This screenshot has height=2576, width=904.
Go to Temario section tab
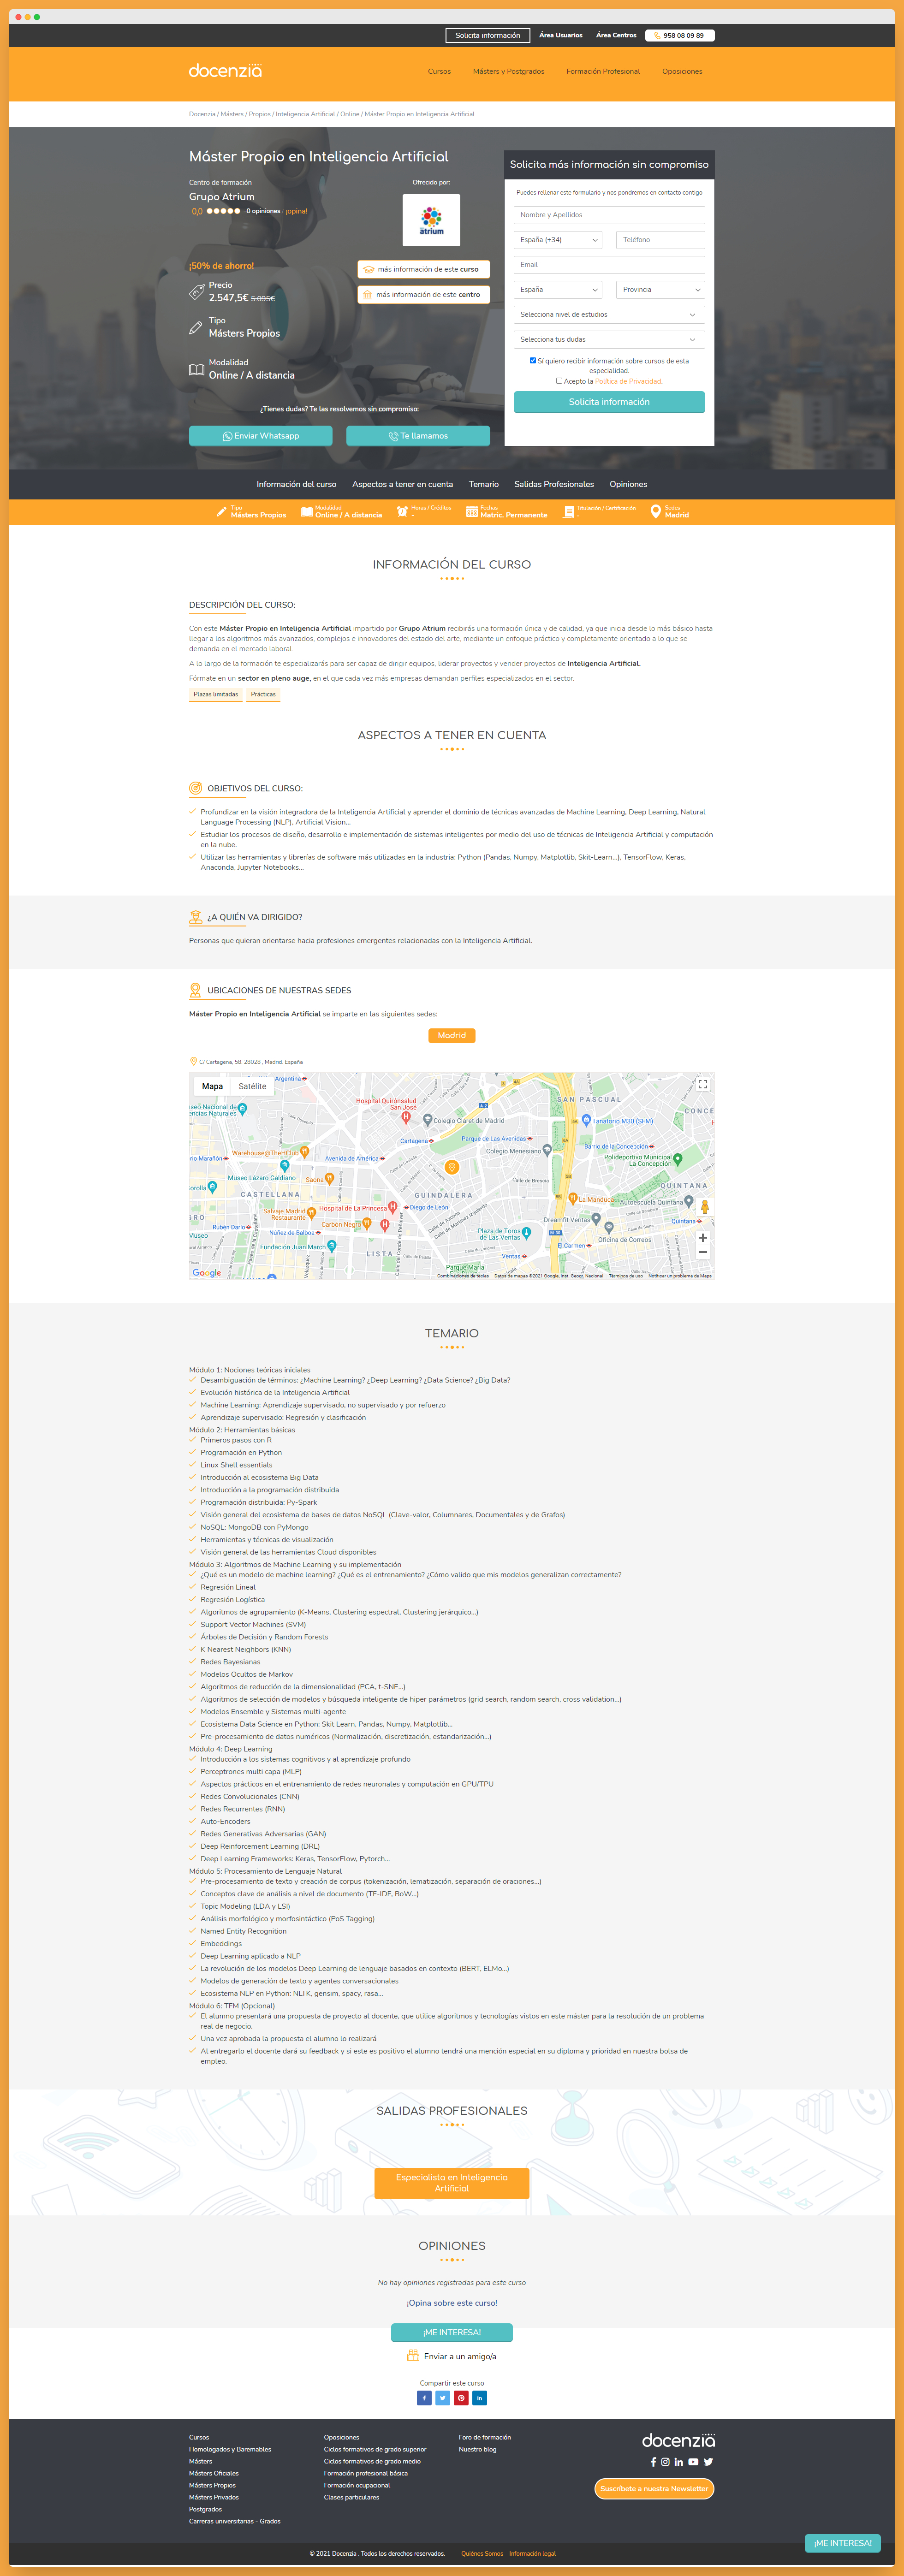click(x=483, y=484)
